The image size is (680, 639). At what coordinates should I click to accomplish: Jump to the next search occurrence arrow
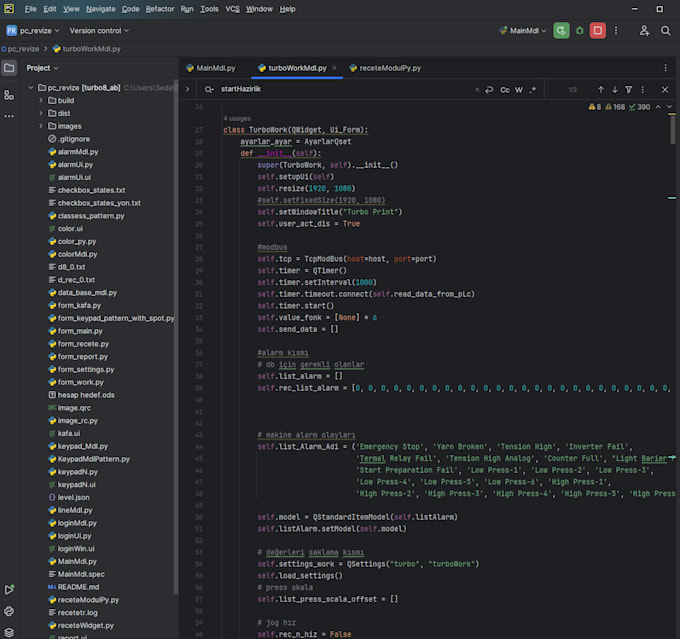pos(615,89)
